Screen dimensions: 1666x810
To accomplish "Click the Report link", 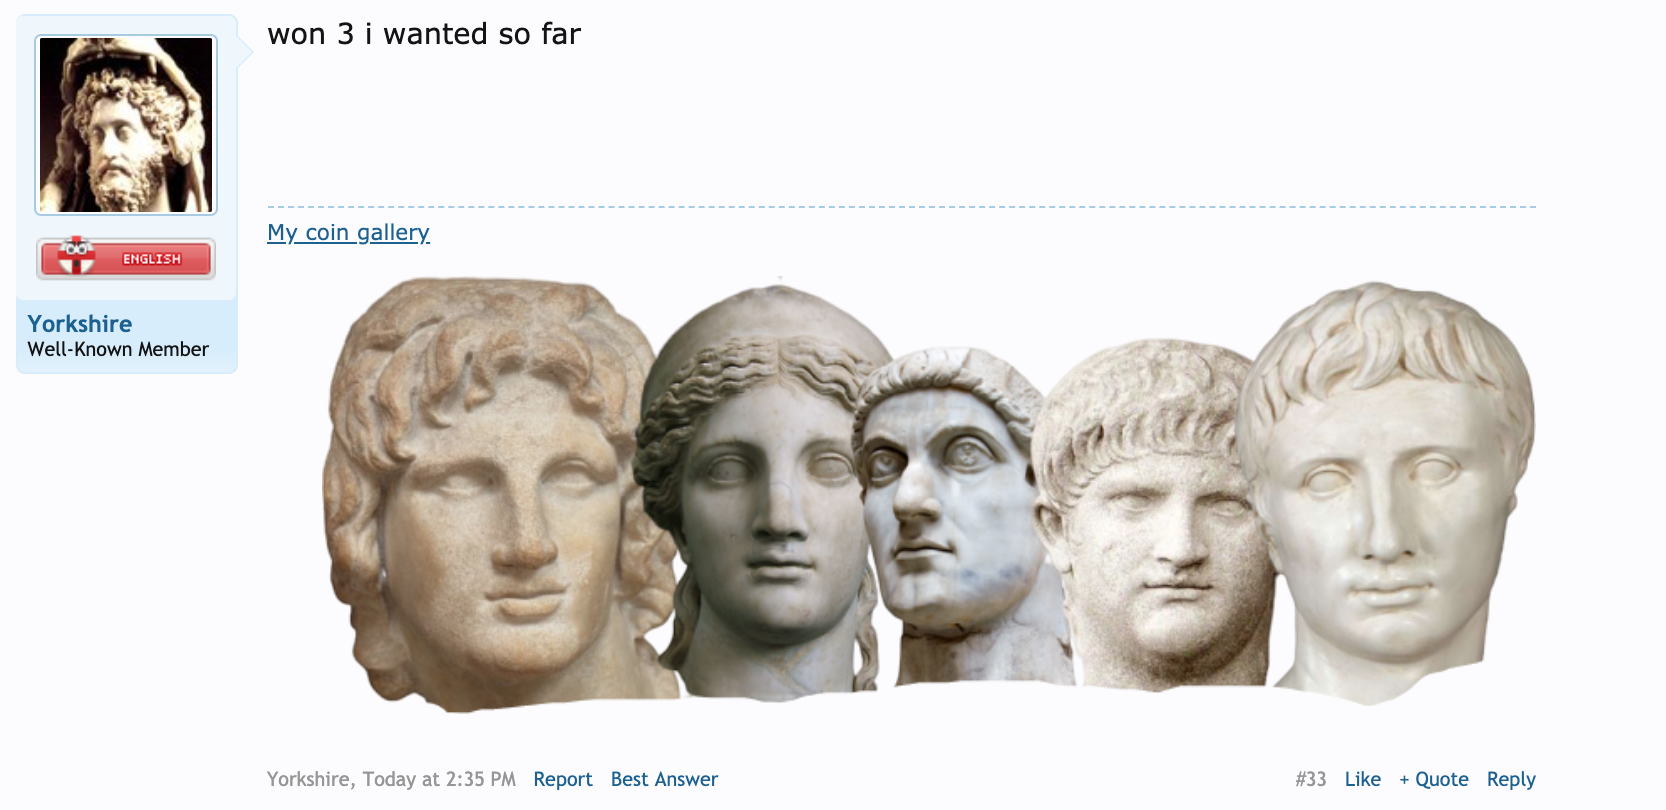I will coord(563,779).
